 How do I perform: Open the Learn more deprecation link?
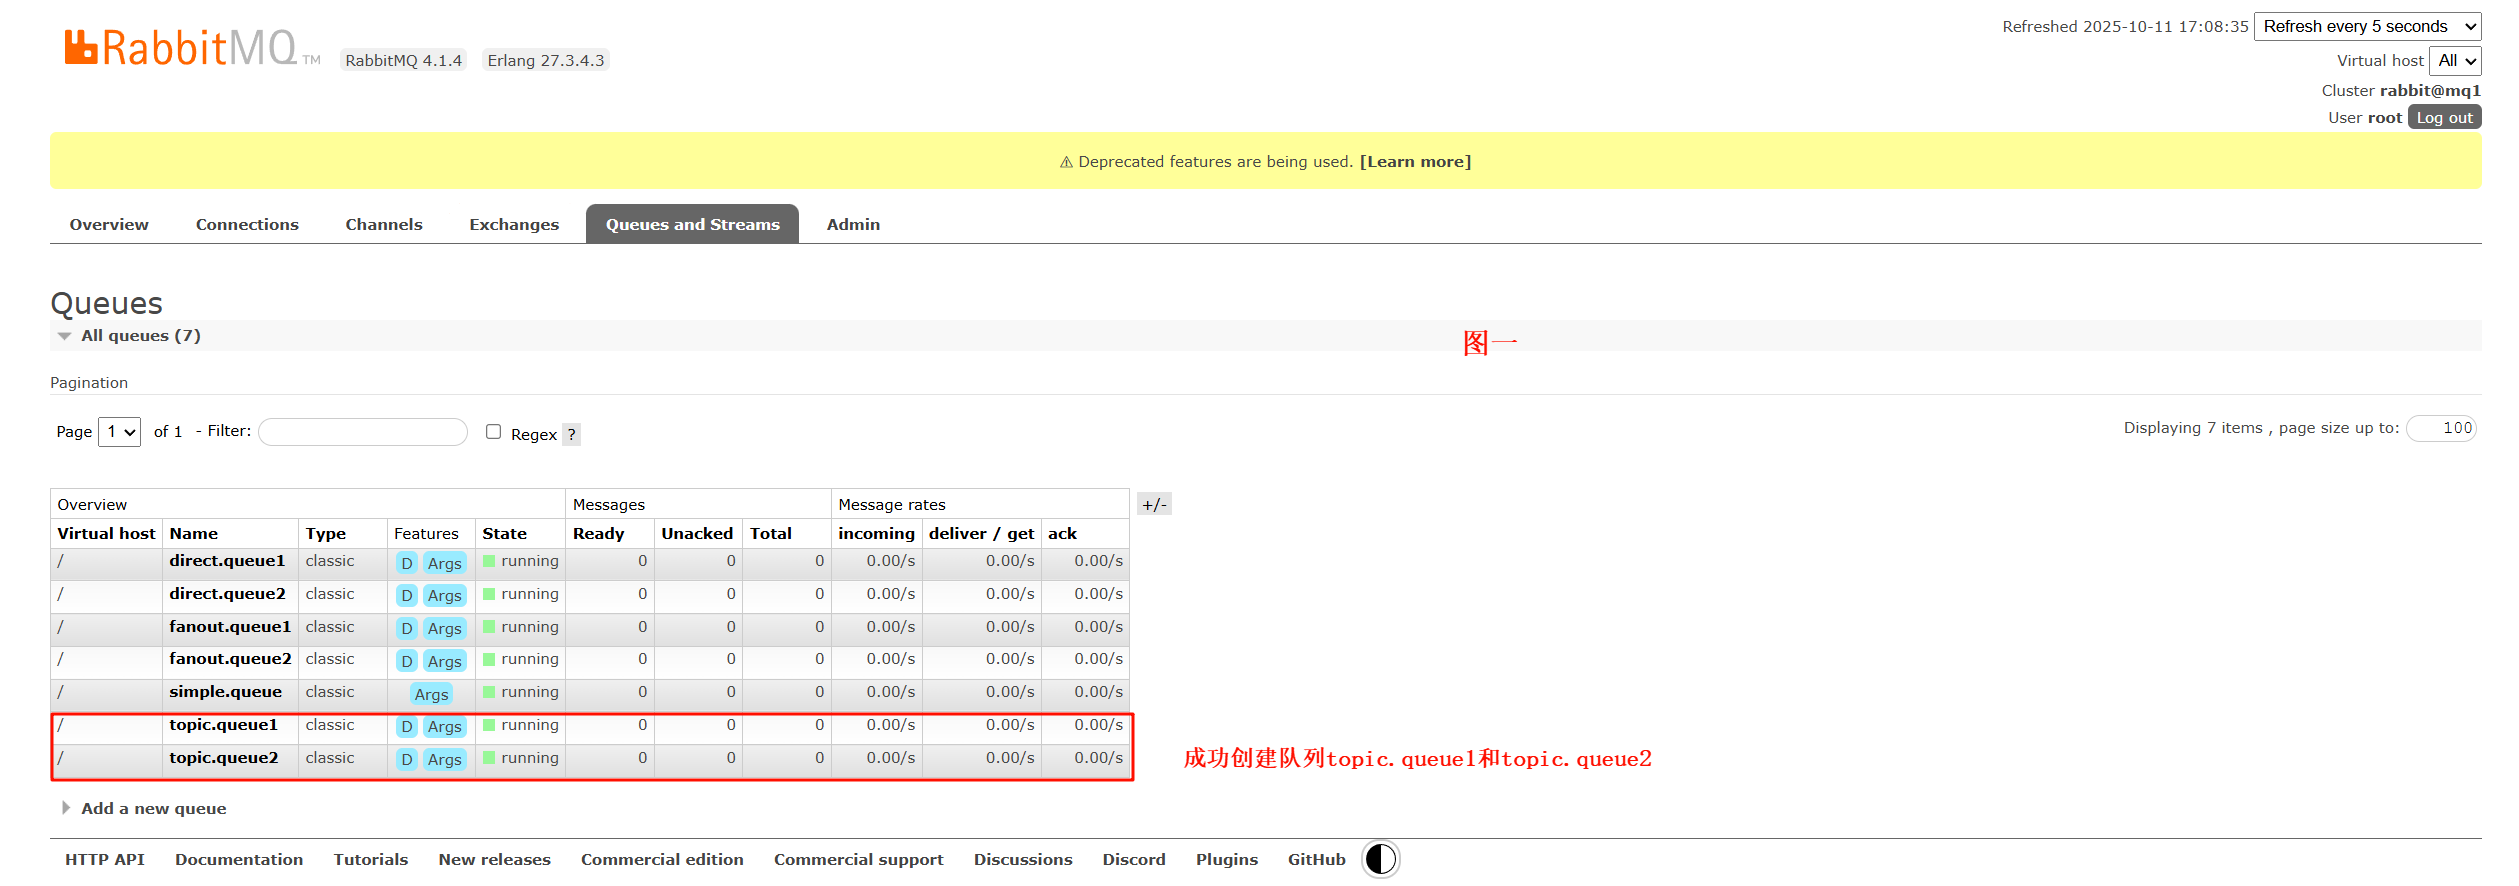[1415, 161]
